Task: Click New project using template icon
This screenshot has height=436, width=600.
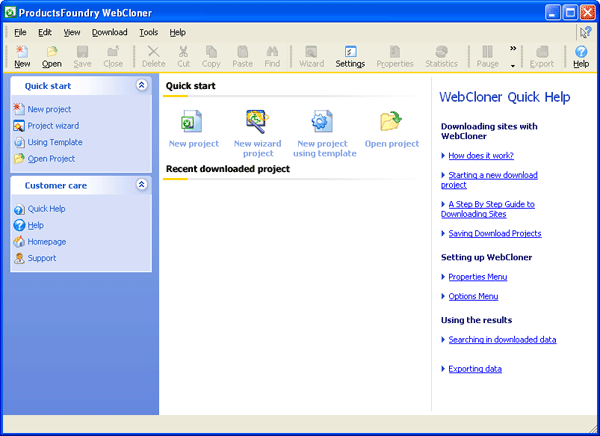Action: [322, 121]
